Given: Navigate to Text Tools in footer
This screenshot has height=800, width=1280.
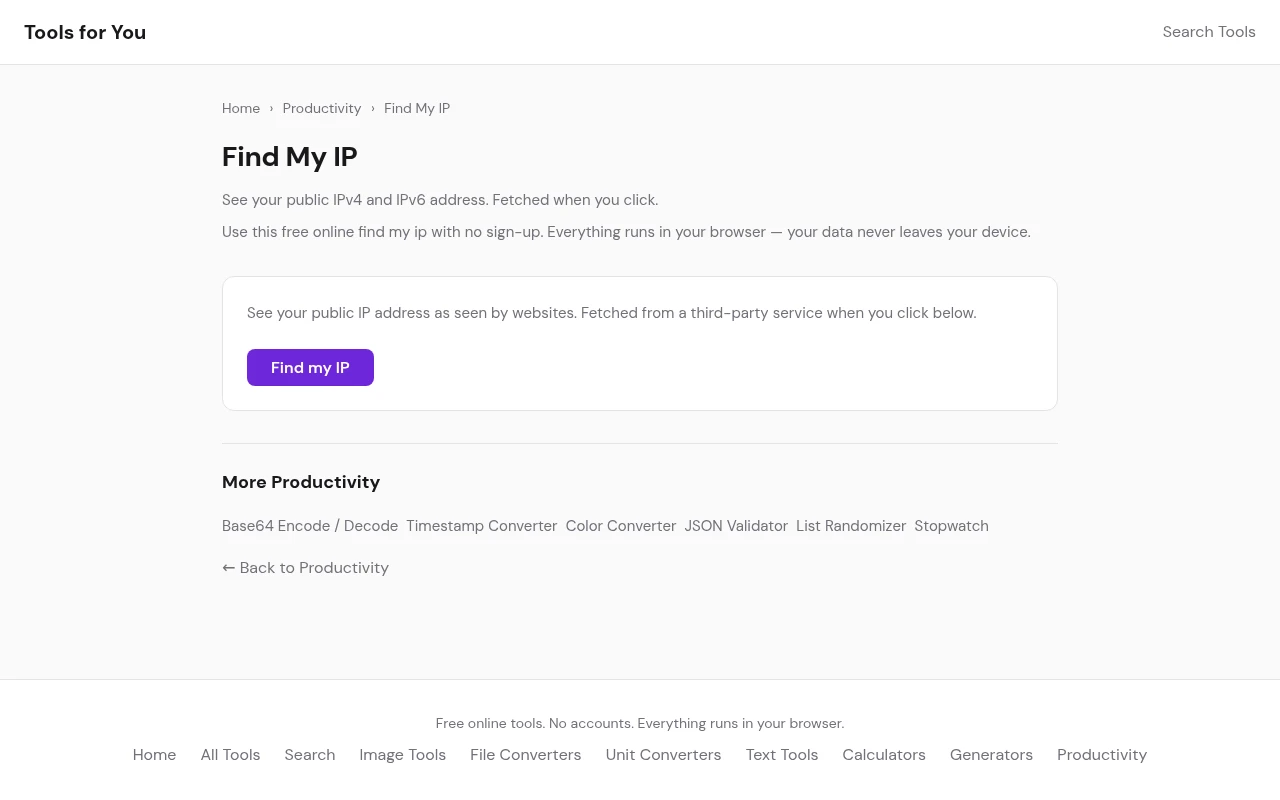Looking at the screenshot, I should click(x=781, y=755).
